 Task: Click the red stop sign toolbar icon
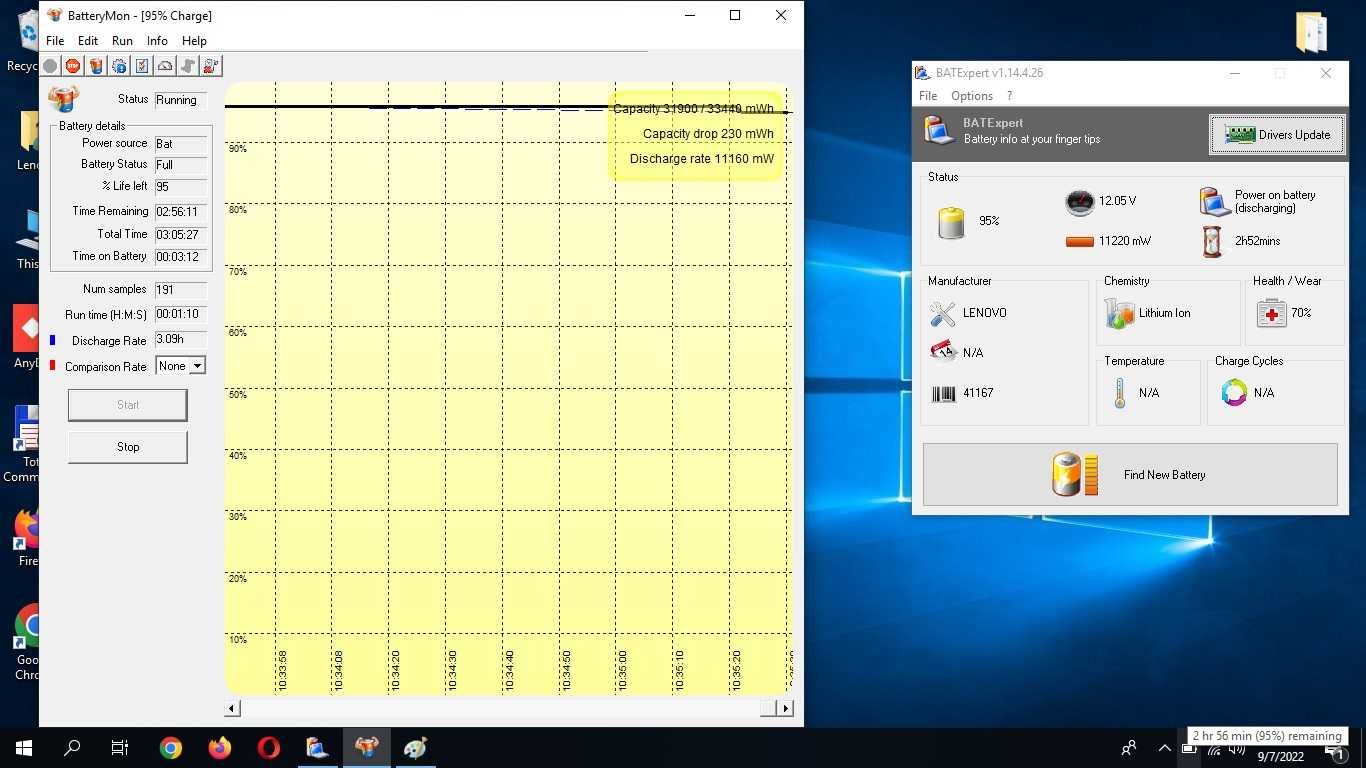tap(73, 66)
